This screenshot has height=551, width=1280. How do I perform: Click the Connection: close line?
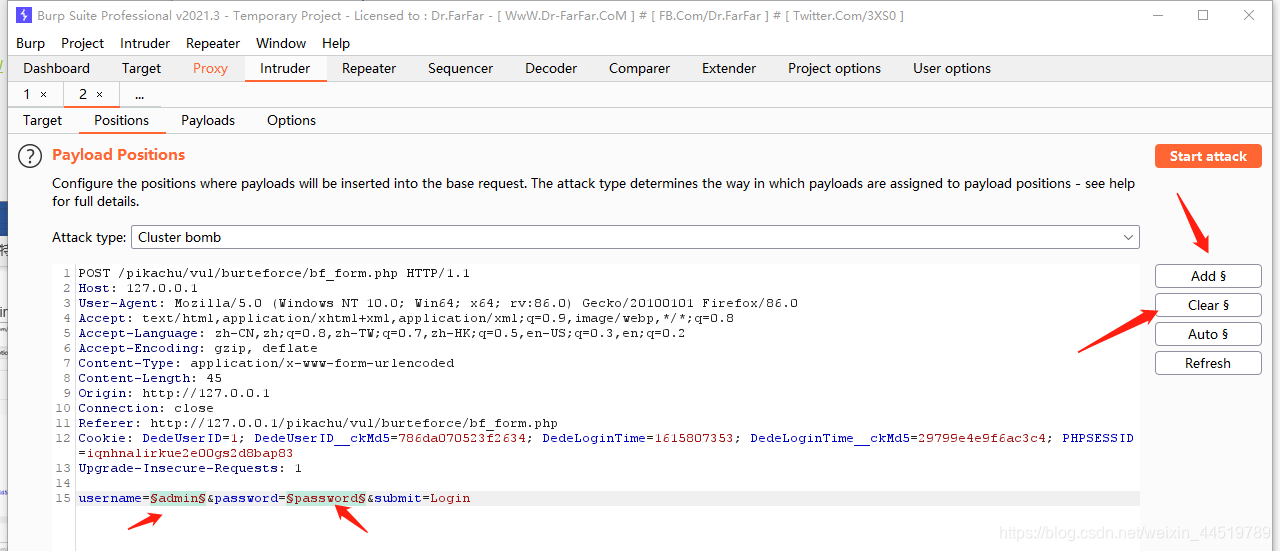146,408
